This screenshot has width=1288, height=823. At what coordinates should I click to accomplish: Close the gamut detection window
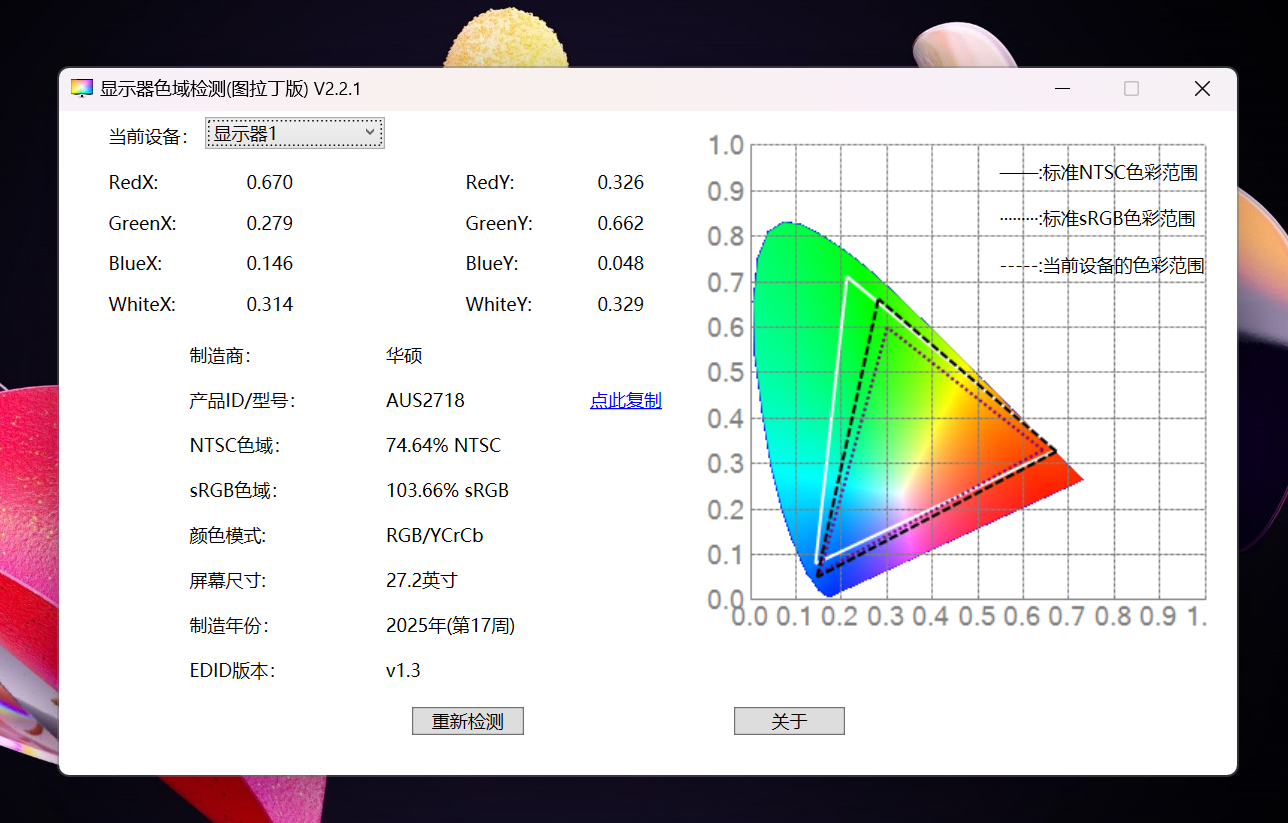tap(1202, 89)
